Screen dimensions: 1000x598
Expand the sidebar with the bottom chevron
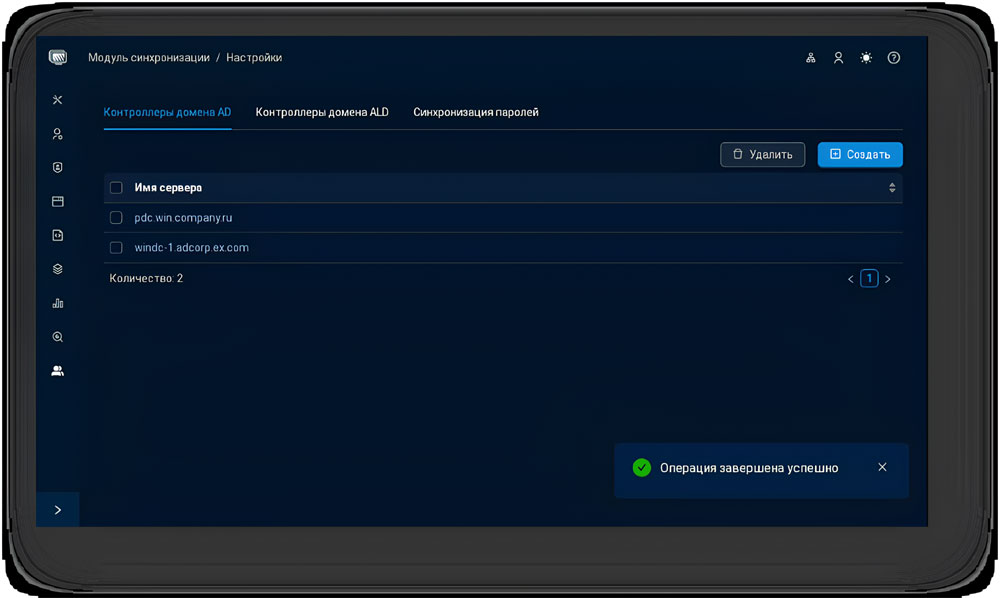pyautogui.click(x=57, y=510)
